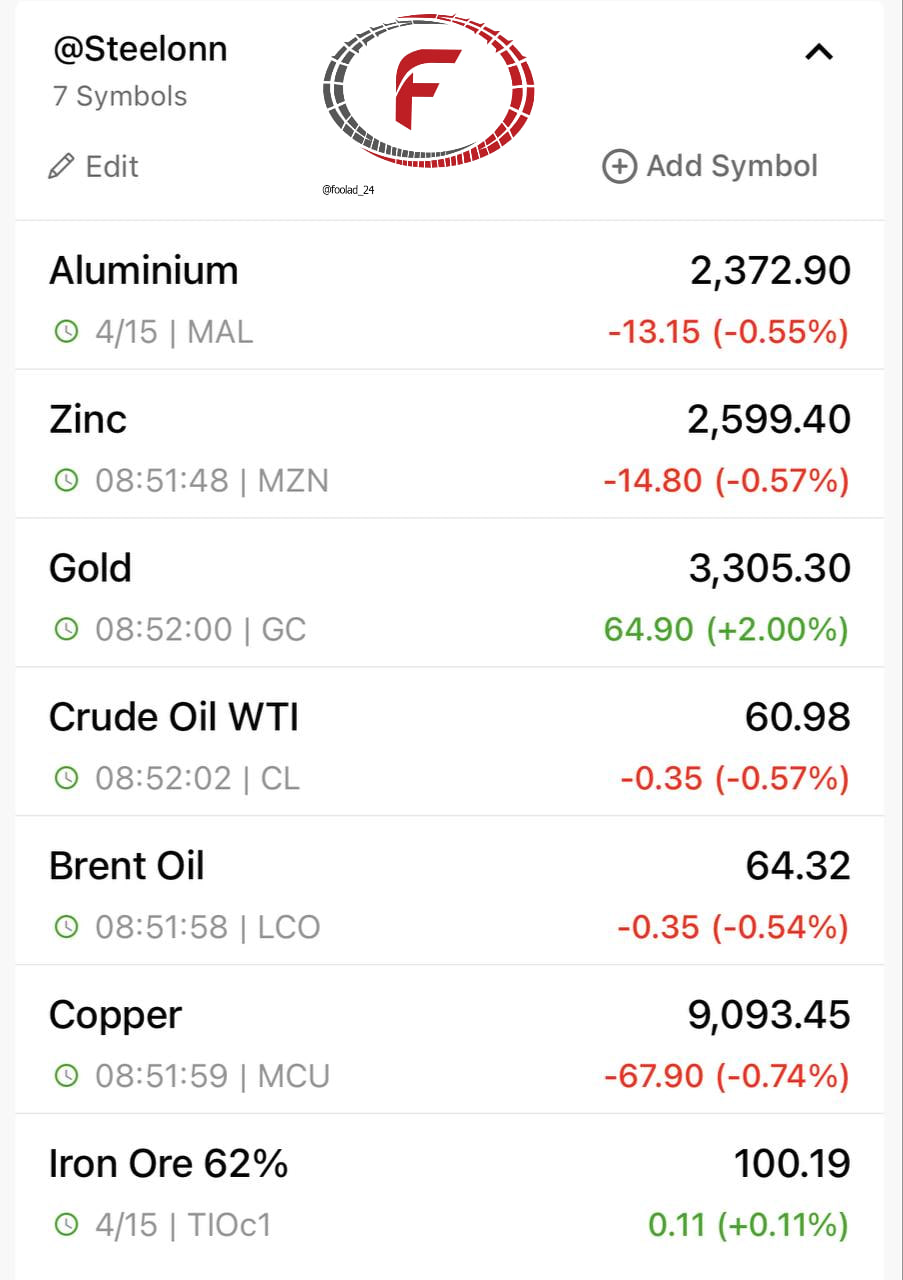Open the Gold symbol details

pyautogui.click(x=91, y=568)
